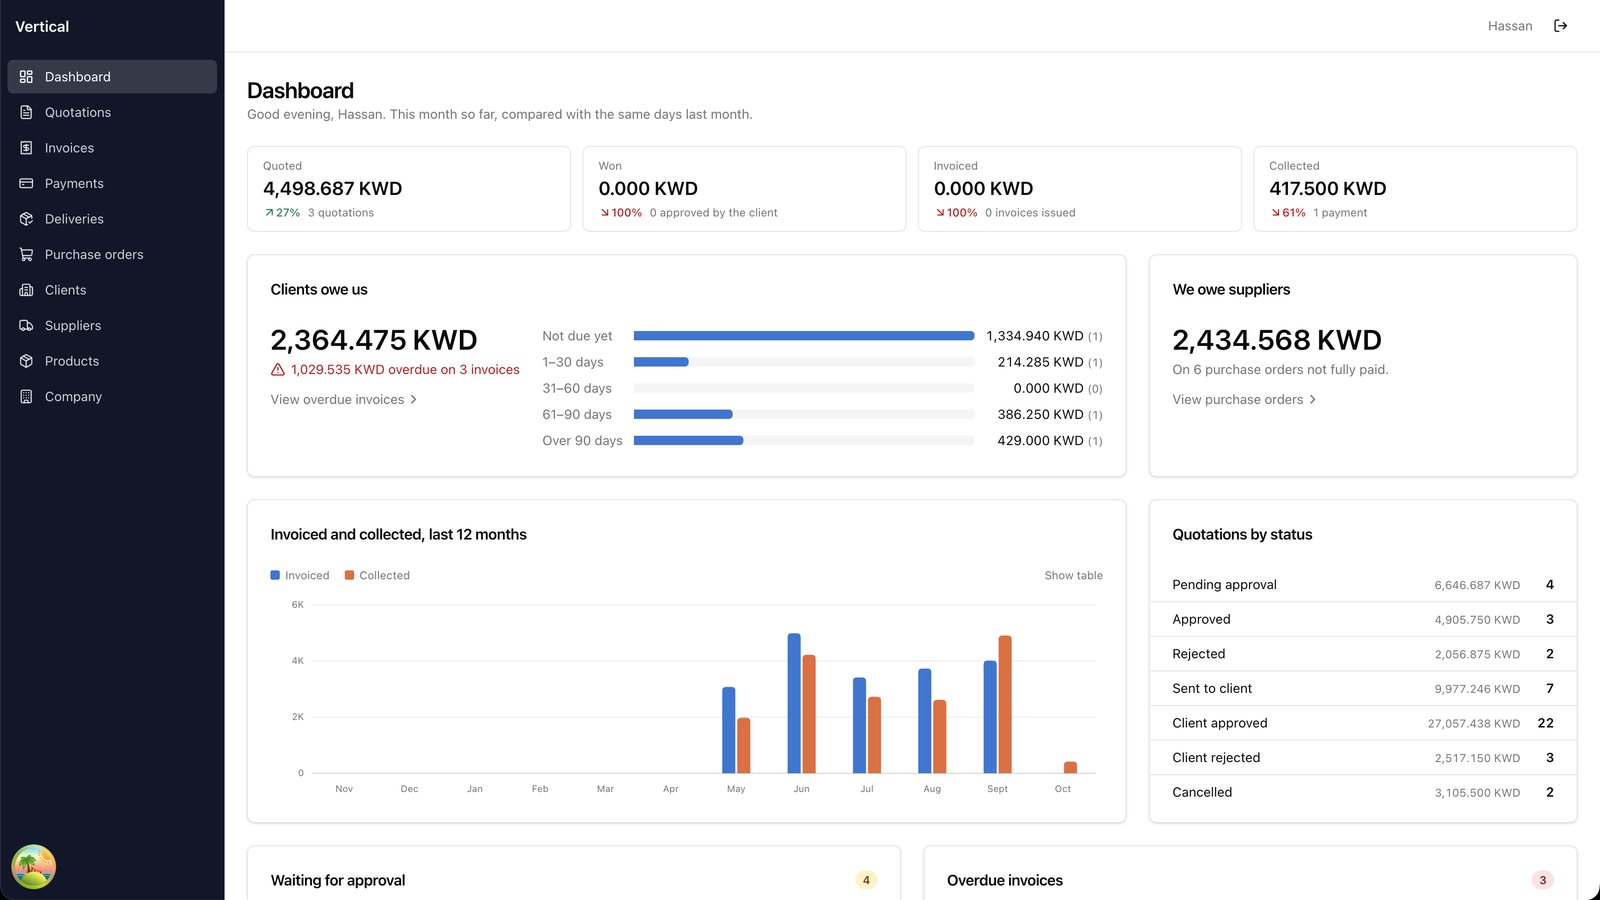
Task: Open the Suppliers section
Action: click(112, 325)
